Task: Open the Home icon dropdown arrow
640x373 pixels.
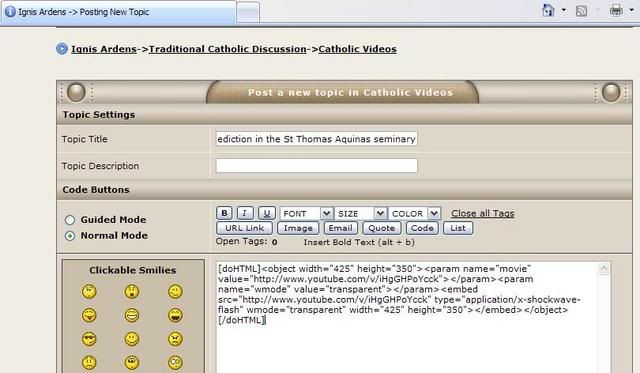Action: (564, 10)
